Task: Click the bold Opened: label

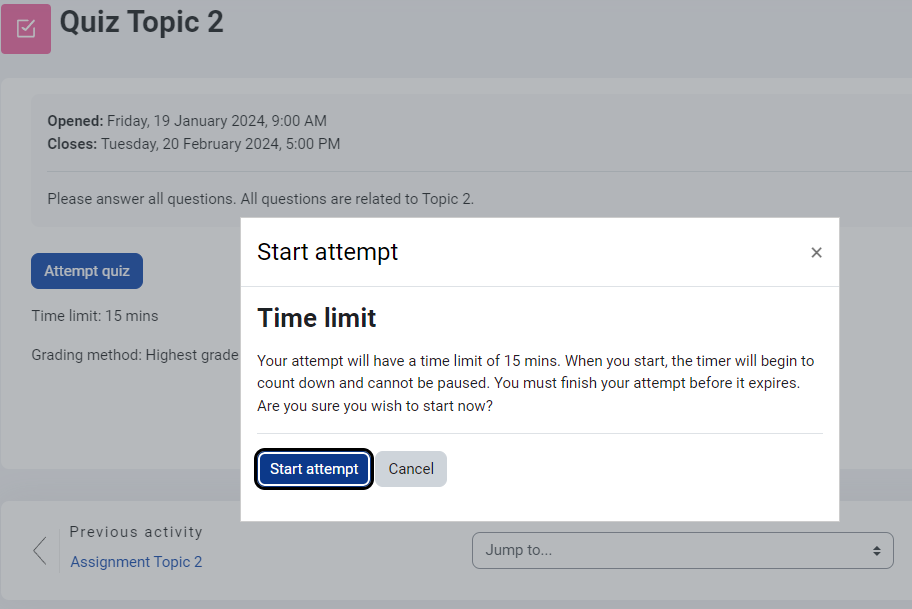Action: click(75, 121)
